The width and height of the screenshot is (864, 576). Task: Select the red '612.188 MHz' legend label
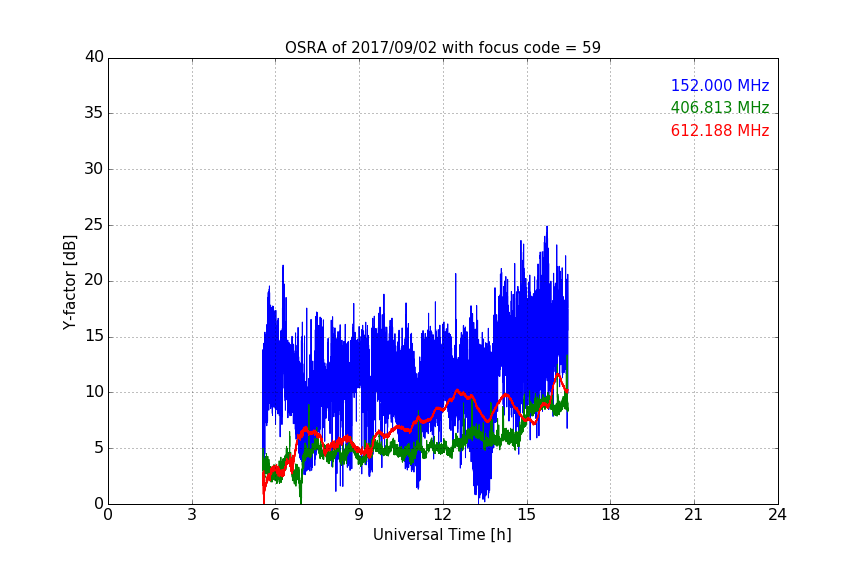[720, 131]
